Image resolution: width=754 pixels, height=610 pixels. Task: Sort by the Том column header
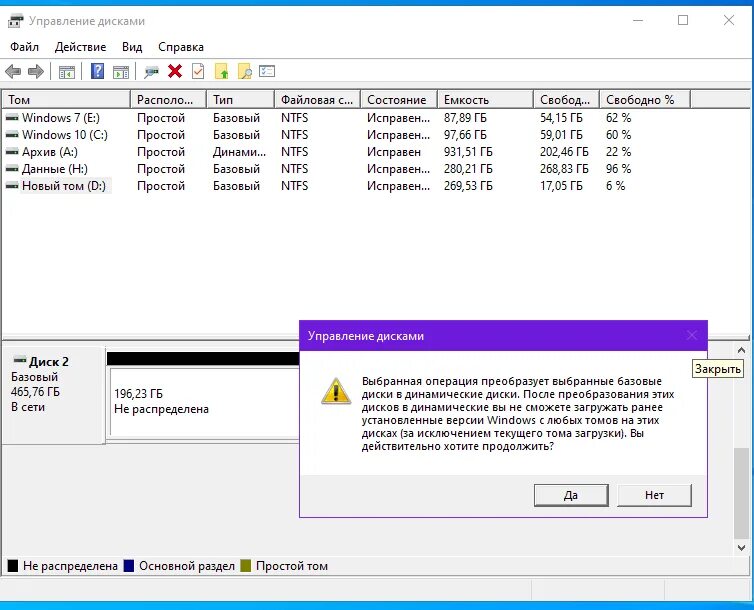point(66,100)
